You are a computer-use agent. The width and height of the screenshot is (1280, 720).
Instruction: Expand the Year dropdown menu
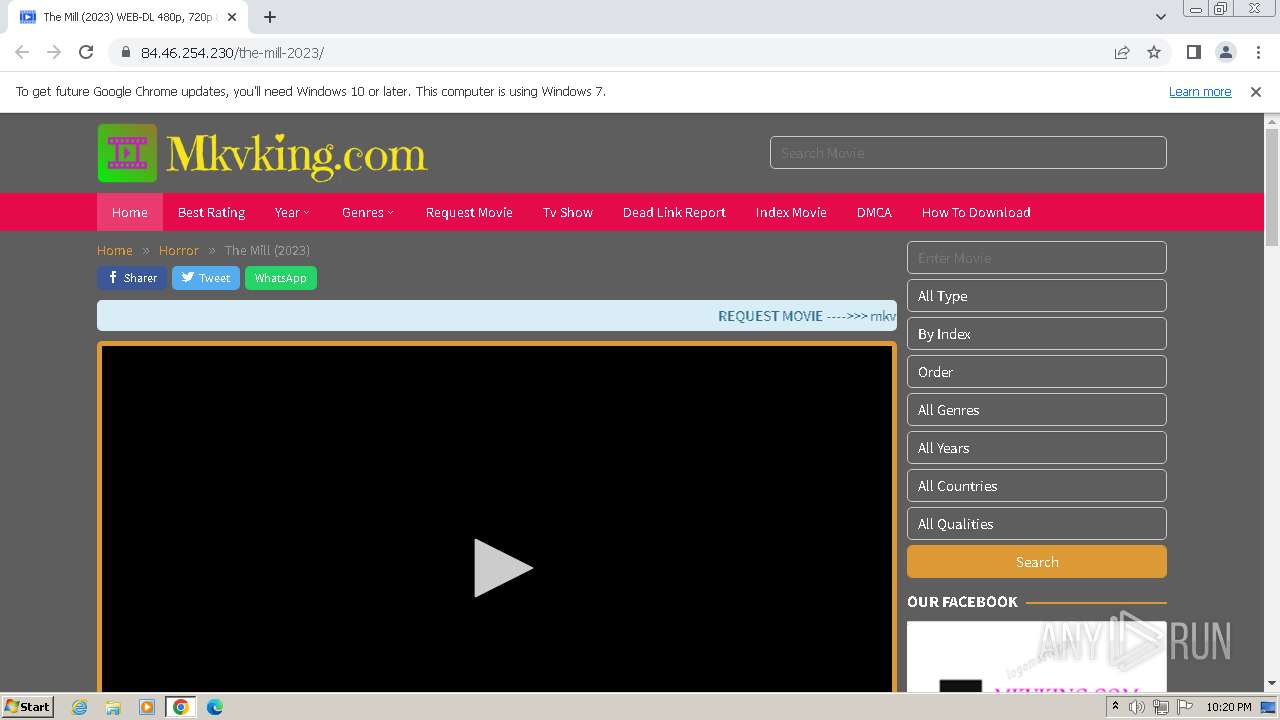[292, 212]
